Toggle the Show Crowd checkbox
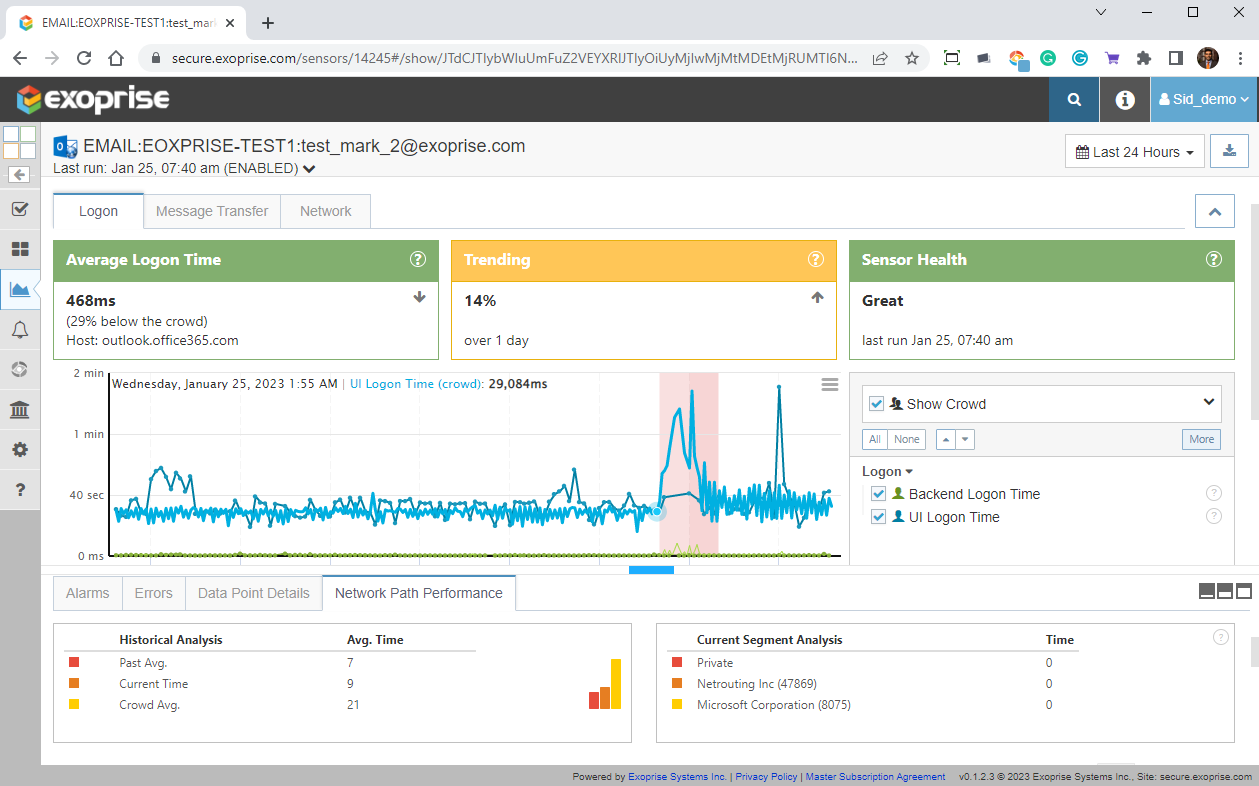This screenshot has height=786, width=1259. (x=877, y=404)
